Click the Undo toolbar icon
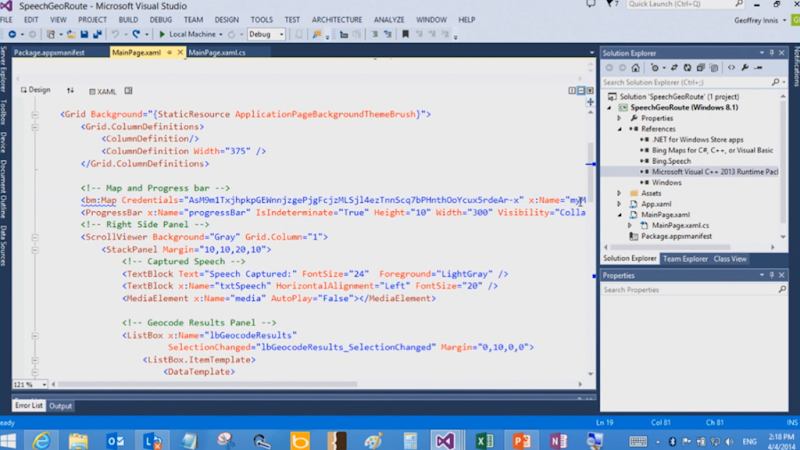 [x=115, y=34]
